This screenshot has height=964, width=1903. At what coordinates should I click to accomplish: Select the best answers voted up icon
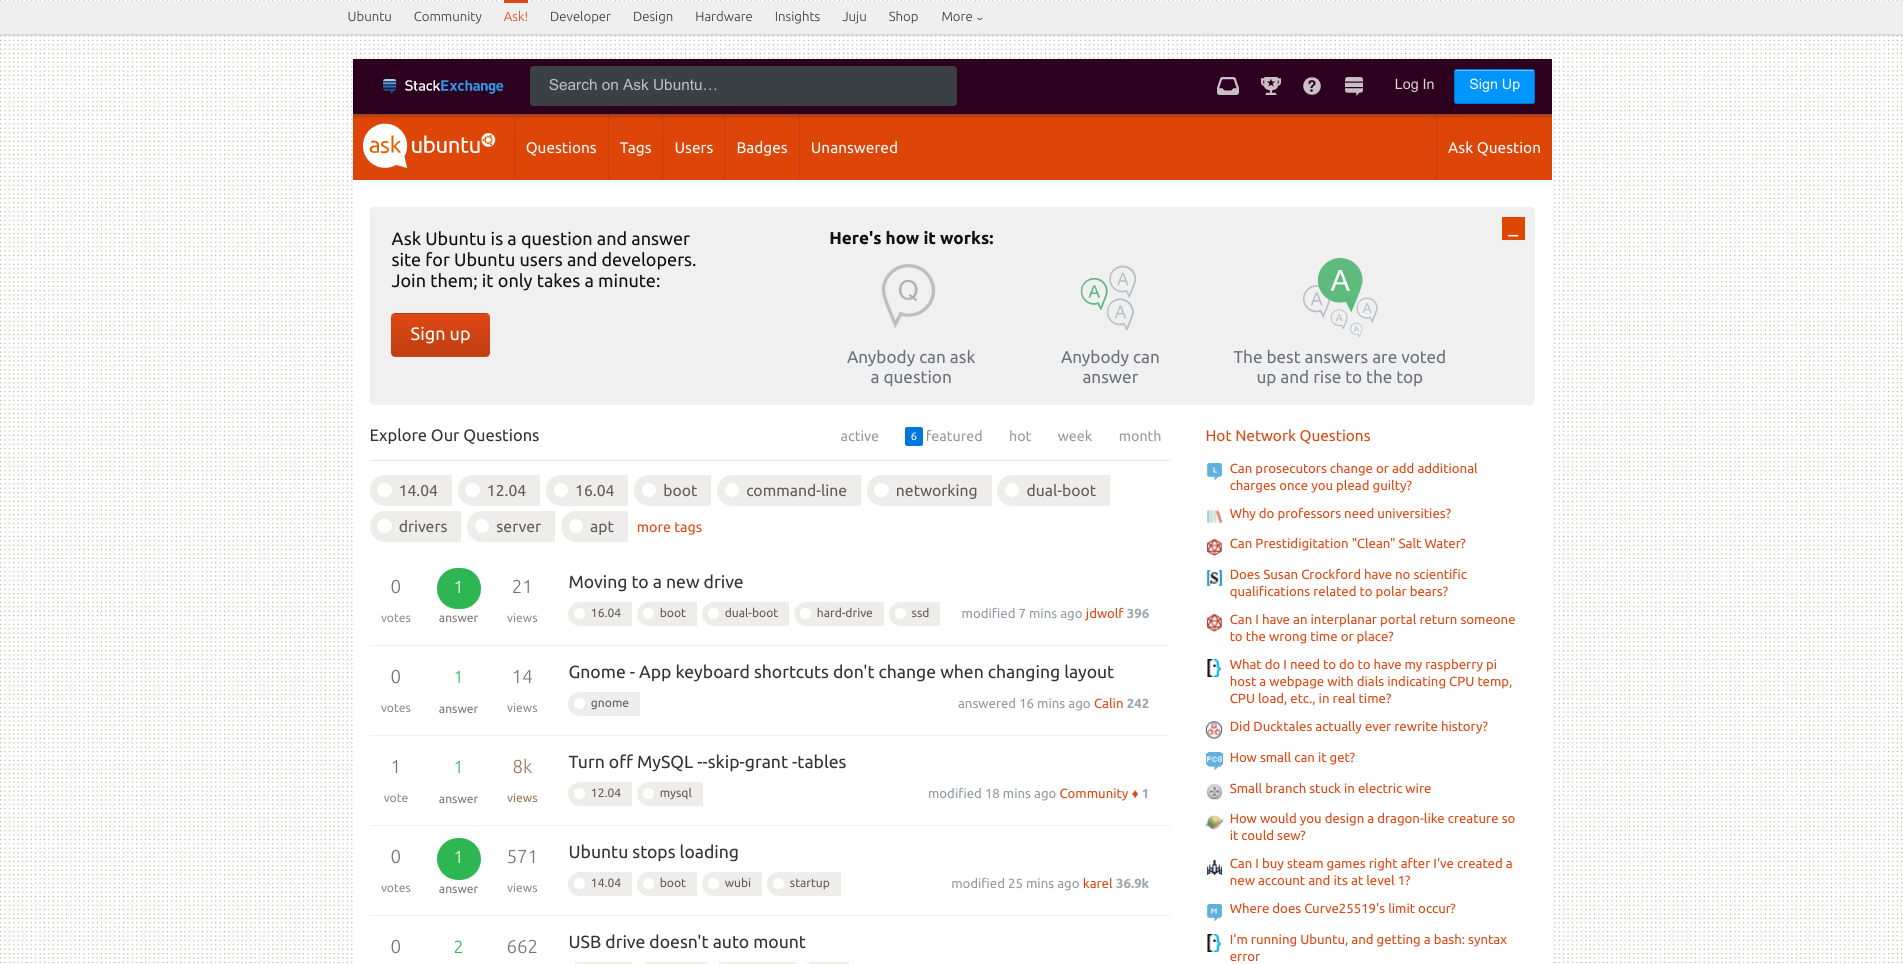tap(1340, 296)
